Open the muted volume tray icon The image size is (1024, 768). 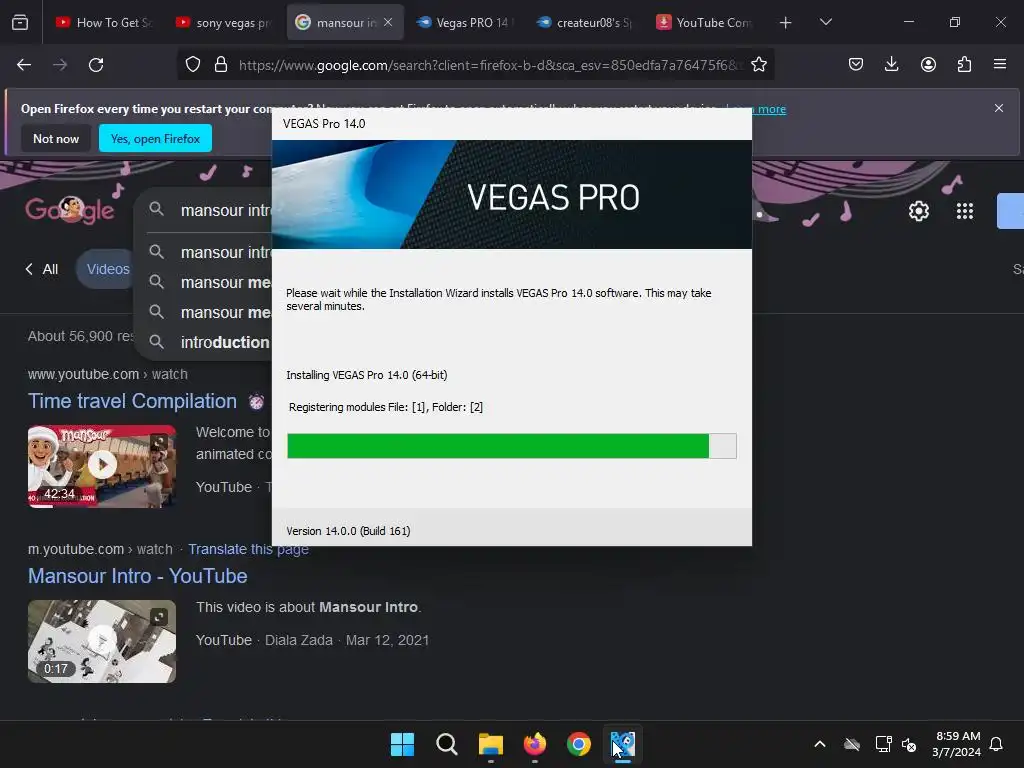pyautogui.click(x=909, y=744)
